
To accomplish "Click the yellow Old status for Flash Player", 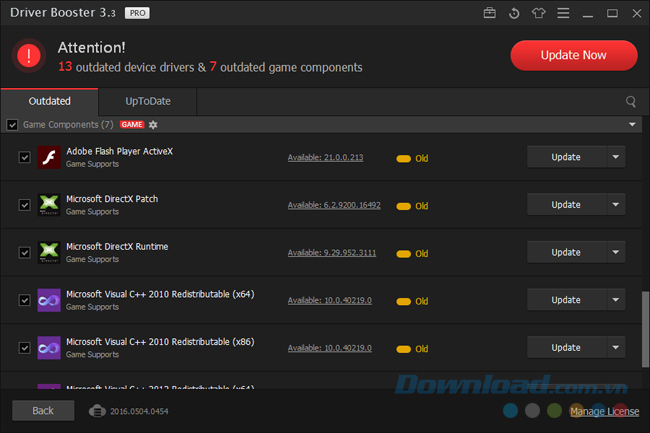I will pos(412,158).
